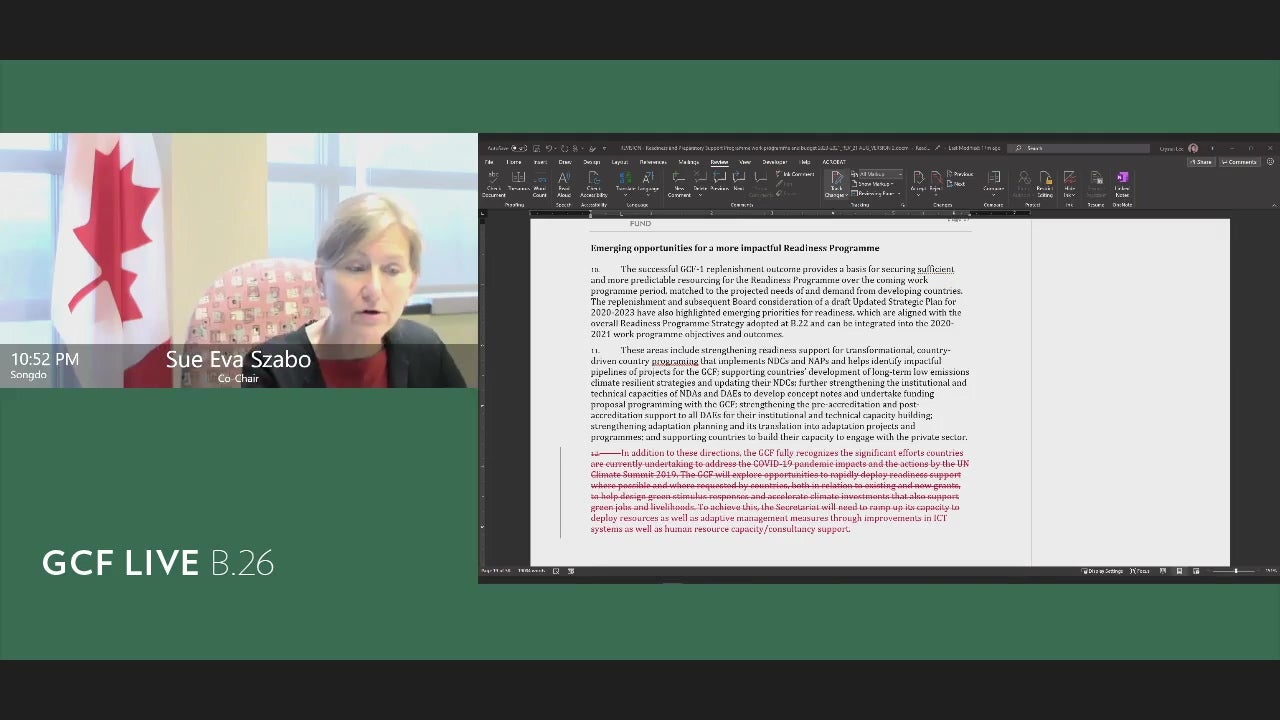Screen dimensions: 1280x720
Task: Expand the Customize Quick Access Toolbar arrow
Action: point(604,148)
